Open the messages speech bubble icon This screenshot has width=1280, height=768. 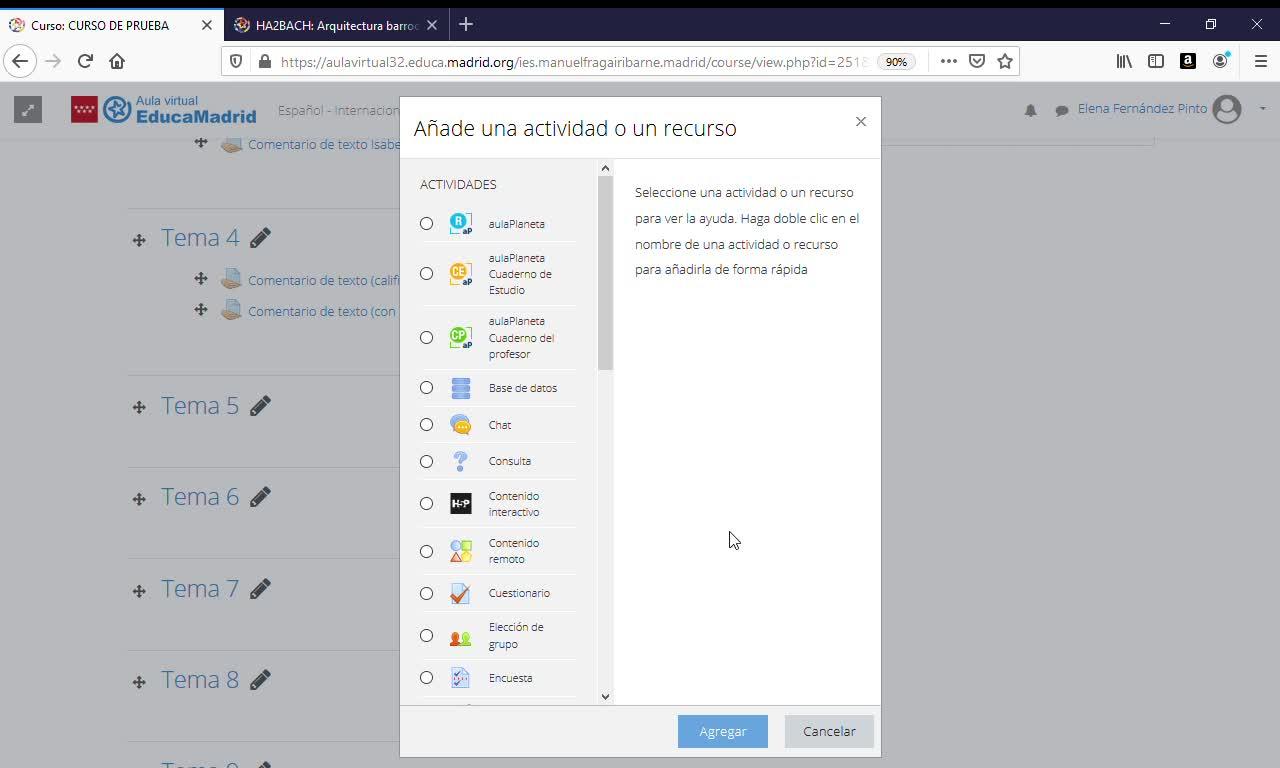(1062, 110)
